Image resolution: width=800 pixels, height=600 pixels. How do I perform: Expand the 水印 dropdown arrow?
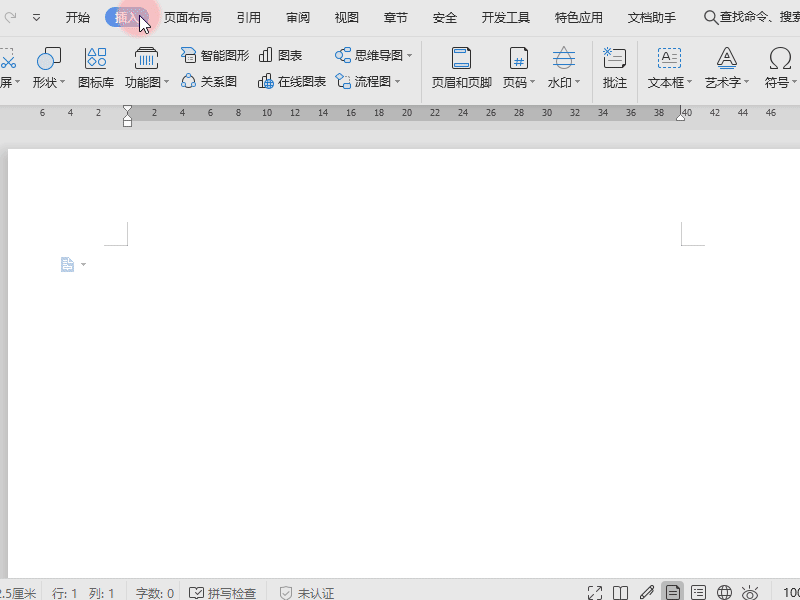point(578,82)
